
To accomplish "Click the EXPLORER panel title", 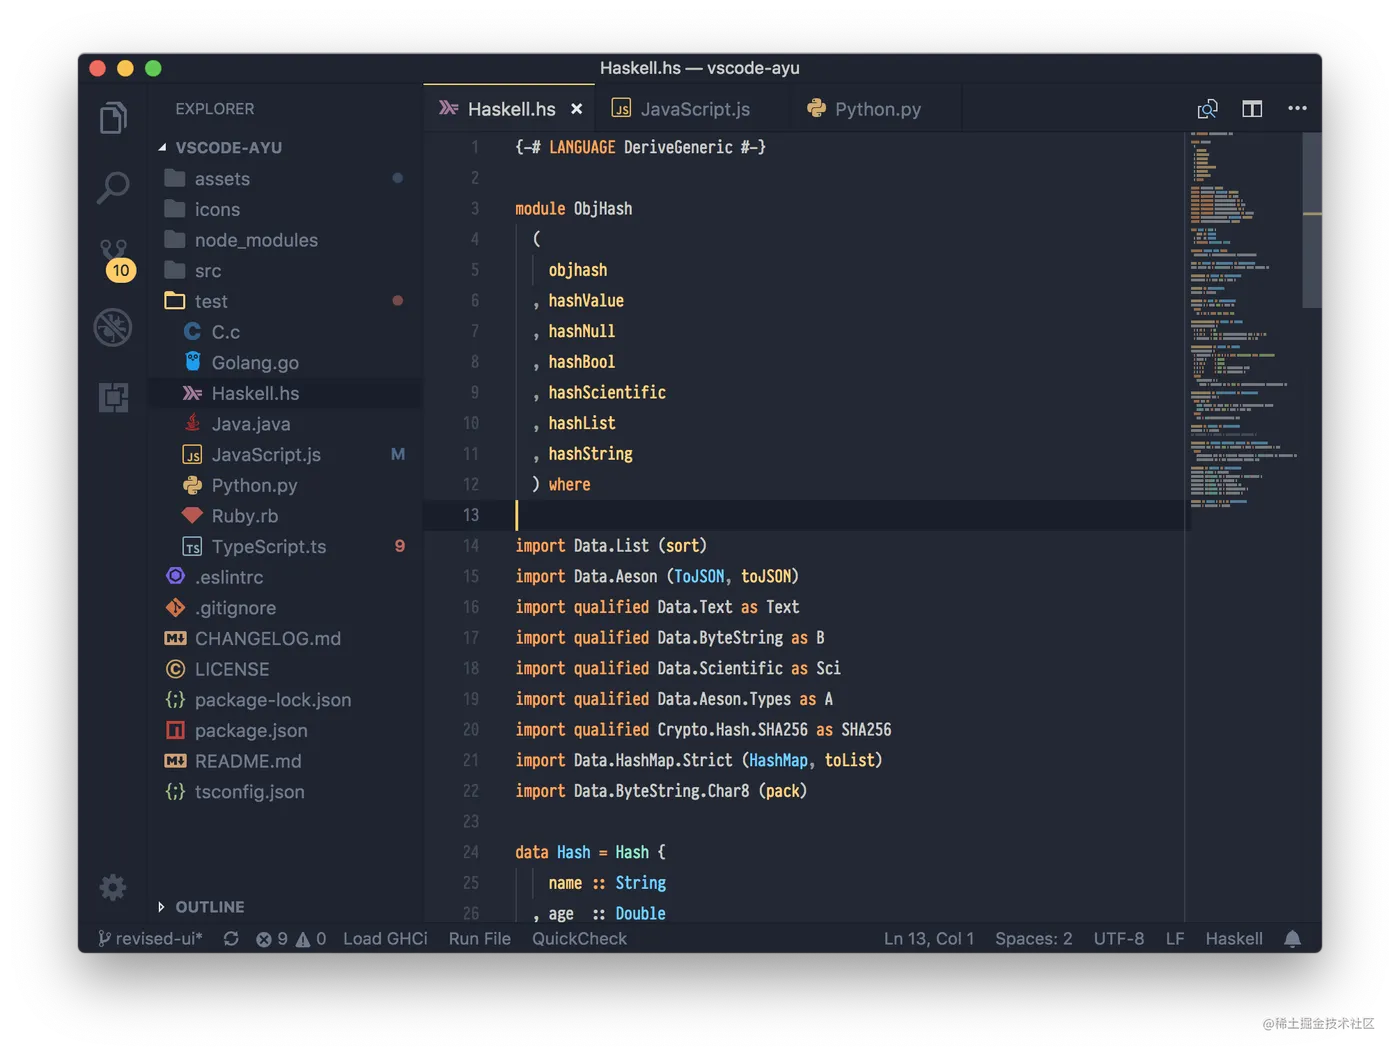I will click(x=215, y=109).
